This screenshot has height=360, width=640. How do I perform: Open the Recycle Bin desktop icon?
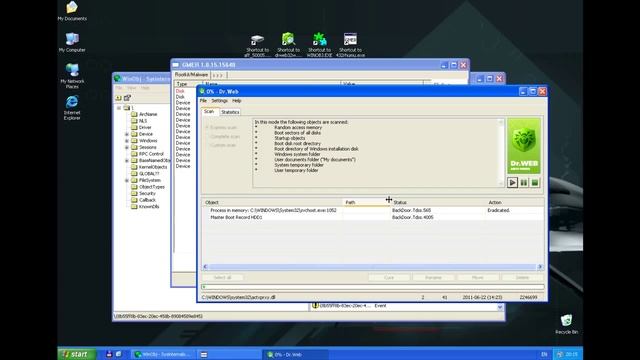point(567,324)
